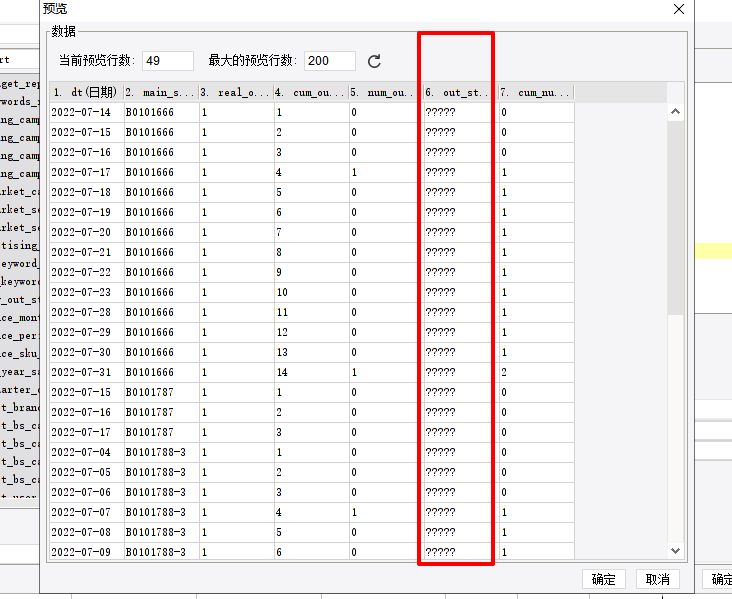Select the first B0101787 cell
The image size is (732, 599).
(162, 392)
